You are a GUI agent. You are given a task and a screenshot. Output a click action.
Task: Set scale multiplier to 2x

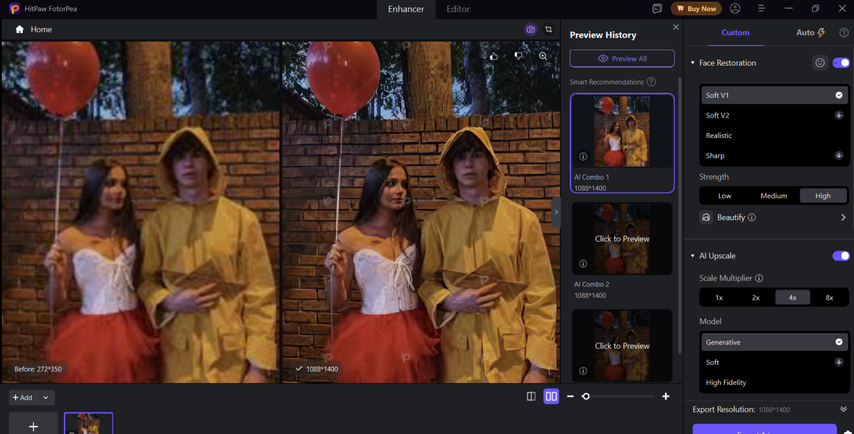(x=756, y=298)
